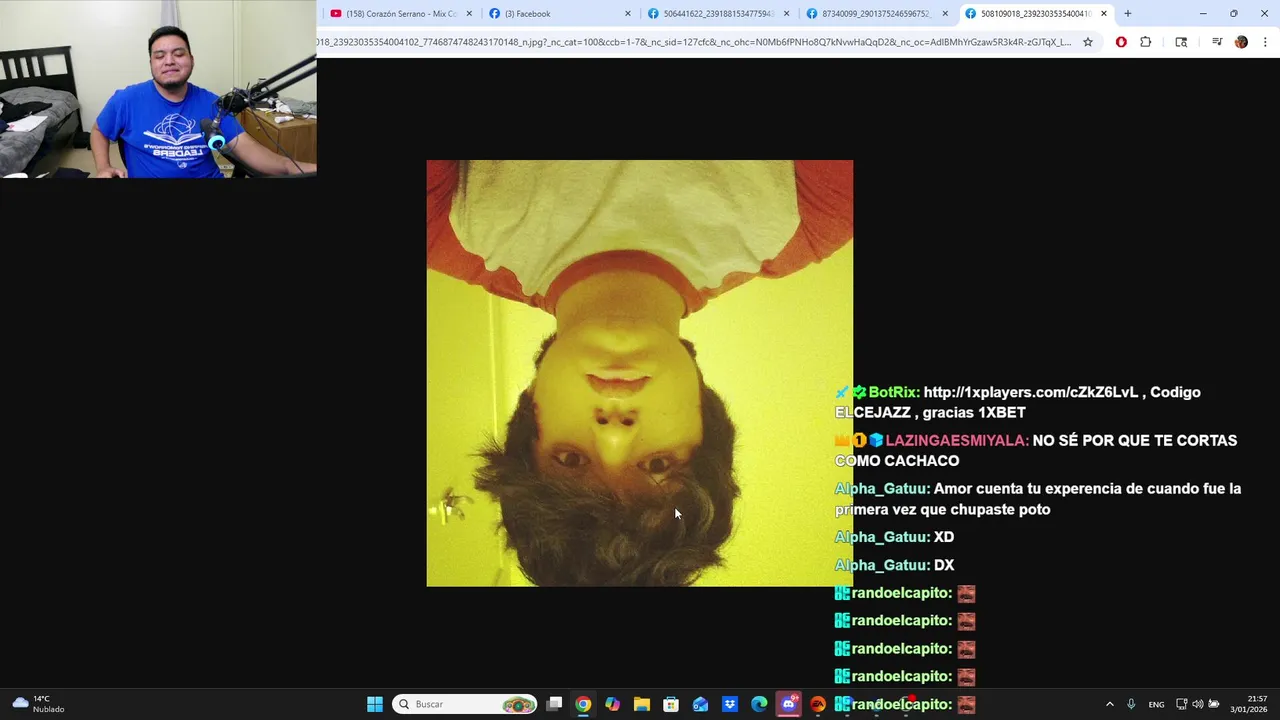Open Discord from the taskbar
The width and height of the screenshot is (1280, 720).
pyautogui.click(x=789, y=704)
